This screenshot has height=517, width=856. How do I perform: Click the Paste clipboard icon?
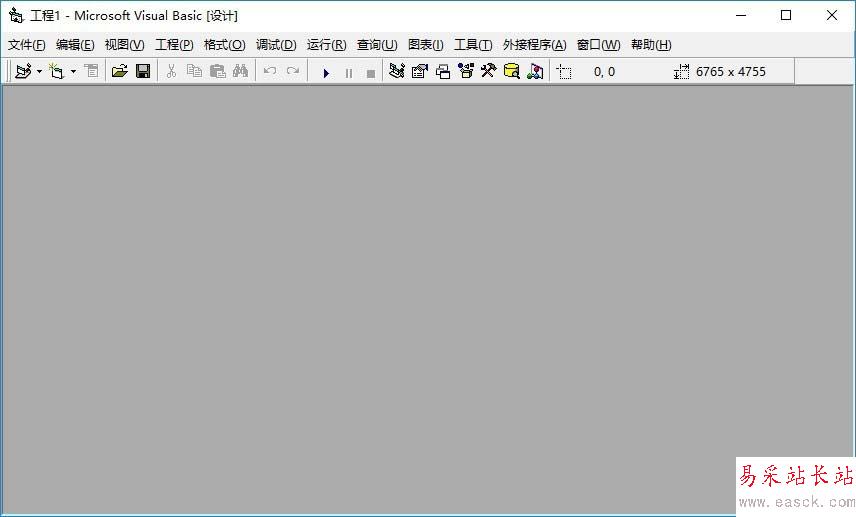tap(217, 71)
